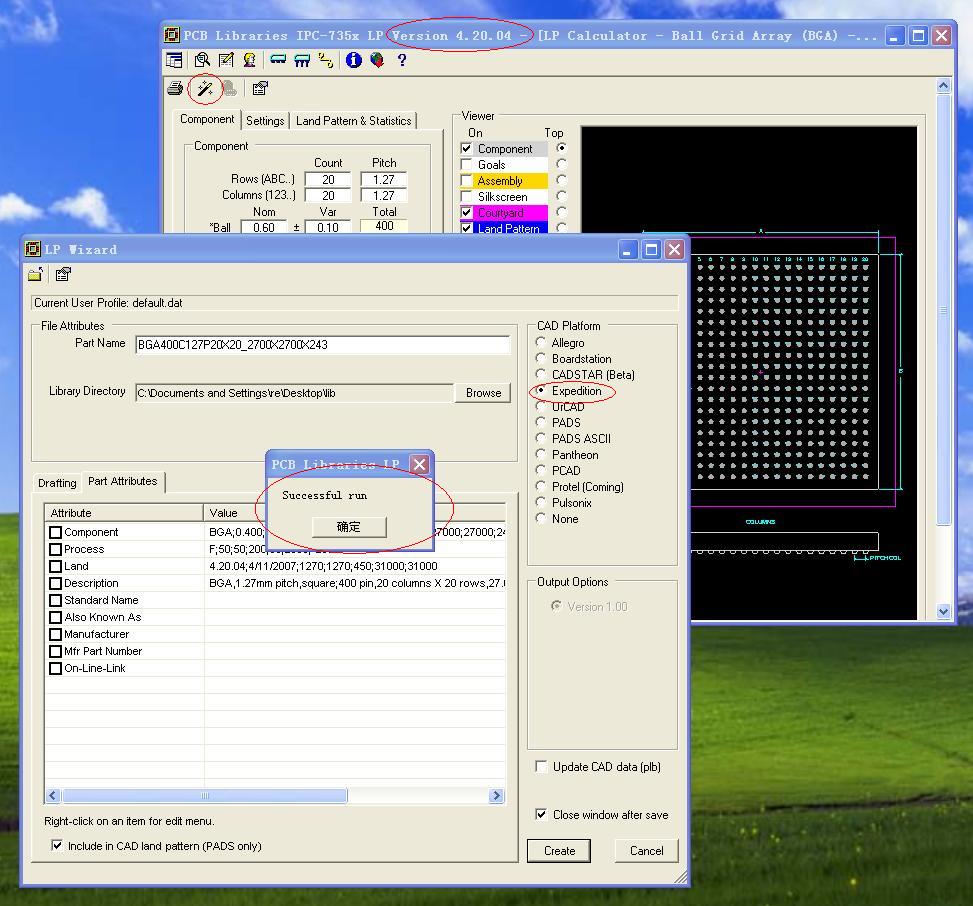Confirm the Successful run dialog
The height and width of the screenshot is (906, 973).
(348, 527)
